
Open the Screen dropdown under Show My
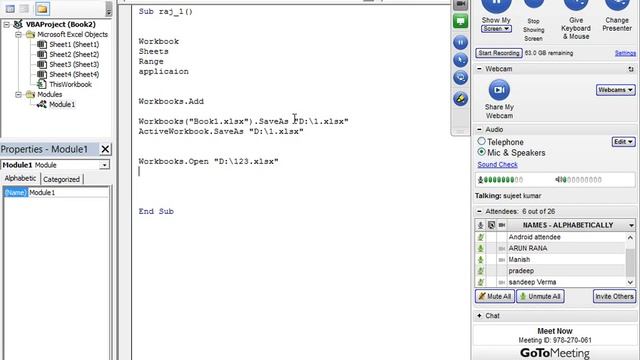pyautogui.click(x=496, y=29)
